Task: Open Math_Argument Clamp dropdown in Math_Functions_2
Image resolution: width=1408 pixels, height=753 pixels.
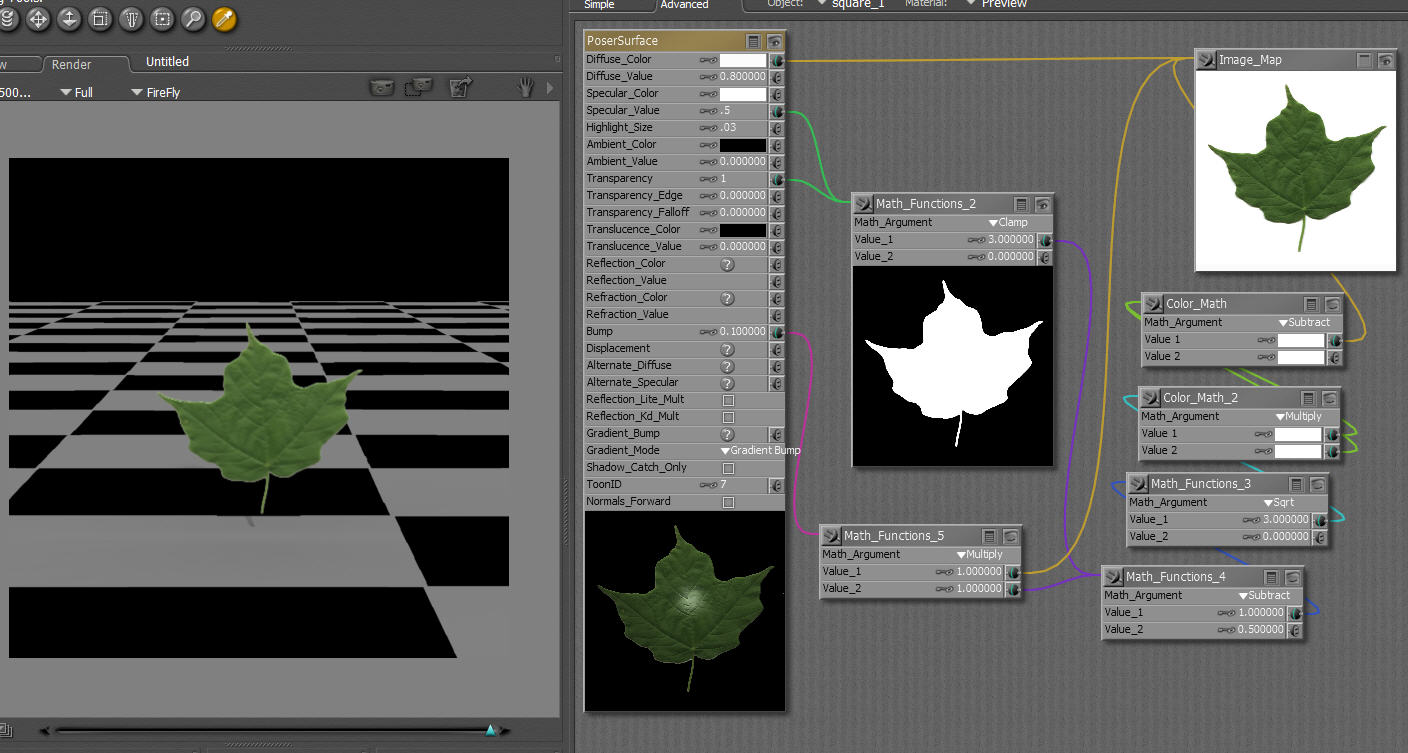Action: [x=1008, y=223]
